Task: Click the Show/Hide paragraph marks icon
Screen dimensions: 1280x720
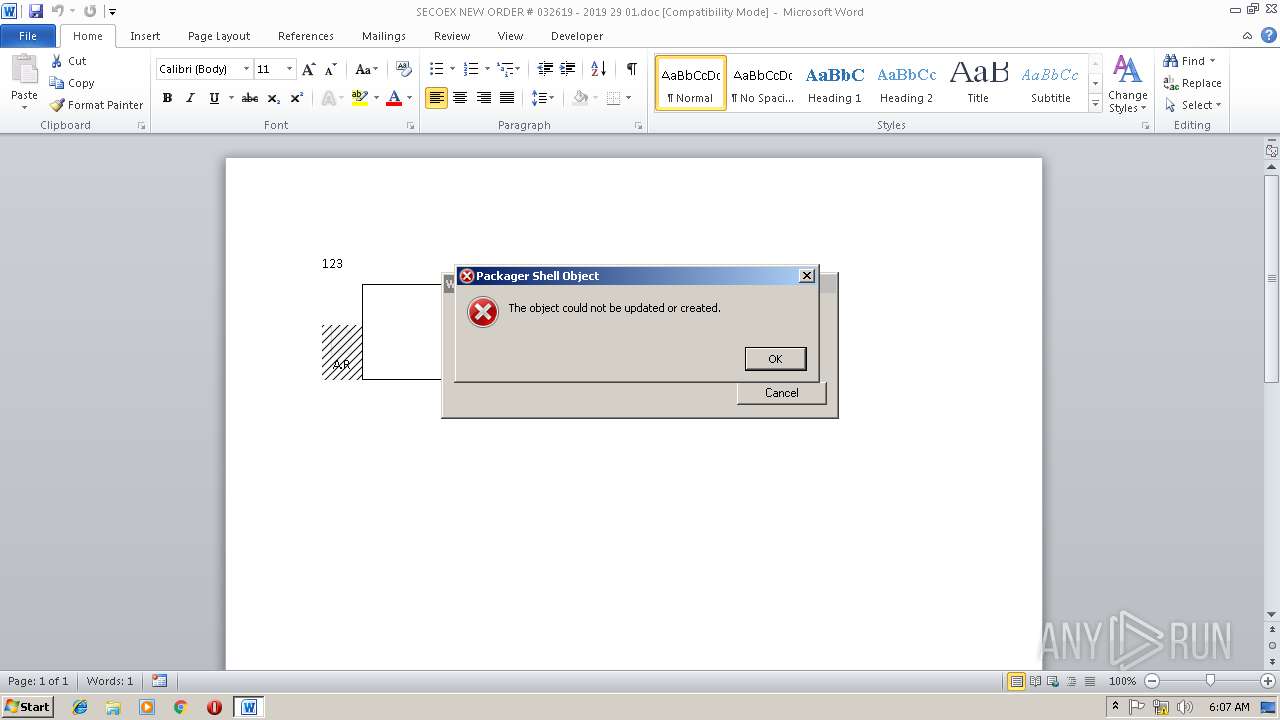Action: tap(631, 69)
